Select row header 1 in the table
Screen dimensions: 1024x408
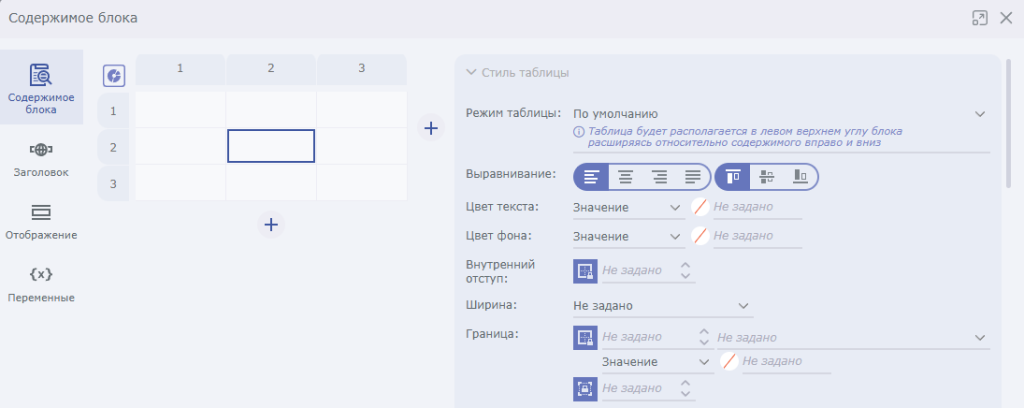pyautogui.click(x=113, y=111)
